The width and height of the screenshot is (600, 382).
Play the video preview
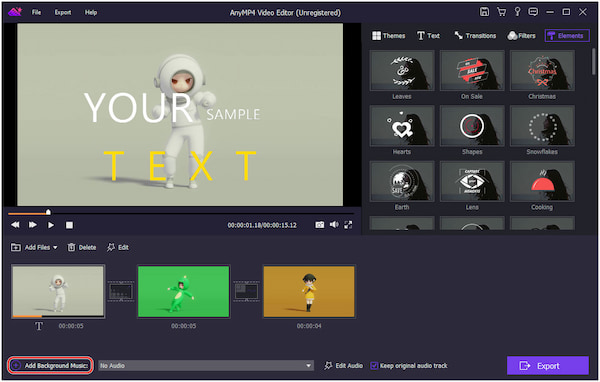coord(51,225)
